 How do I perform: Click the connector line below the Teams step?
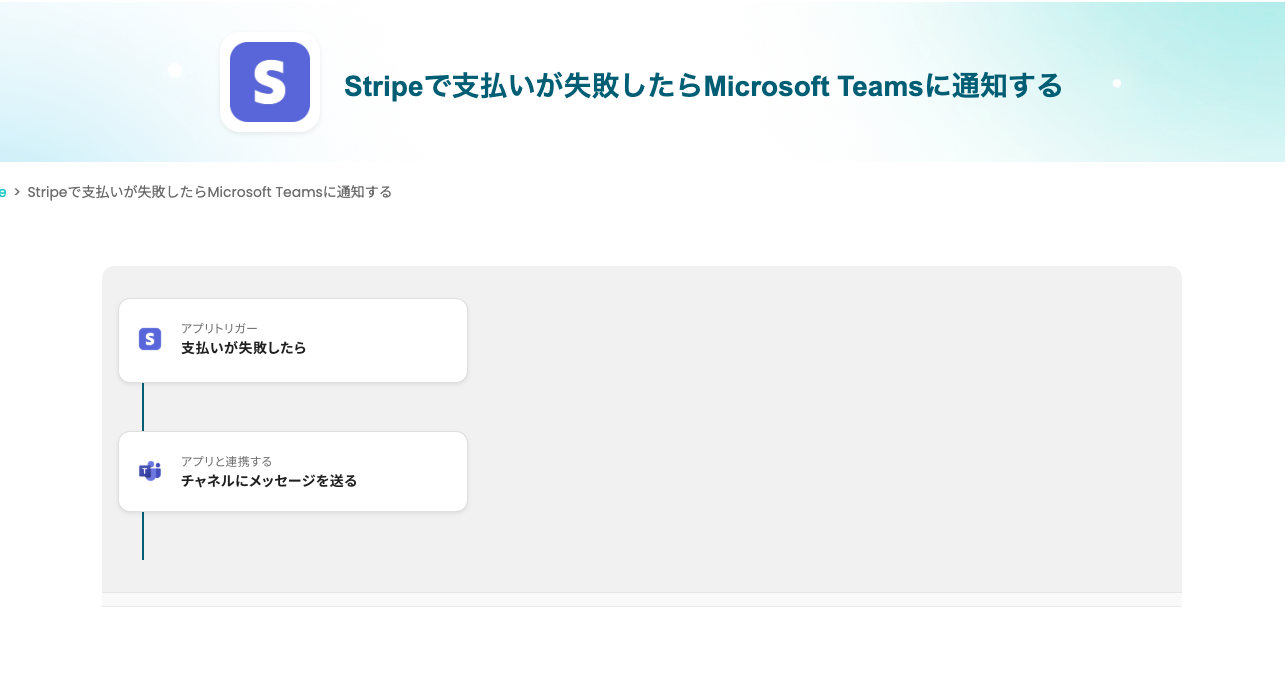tap(143, 536)
